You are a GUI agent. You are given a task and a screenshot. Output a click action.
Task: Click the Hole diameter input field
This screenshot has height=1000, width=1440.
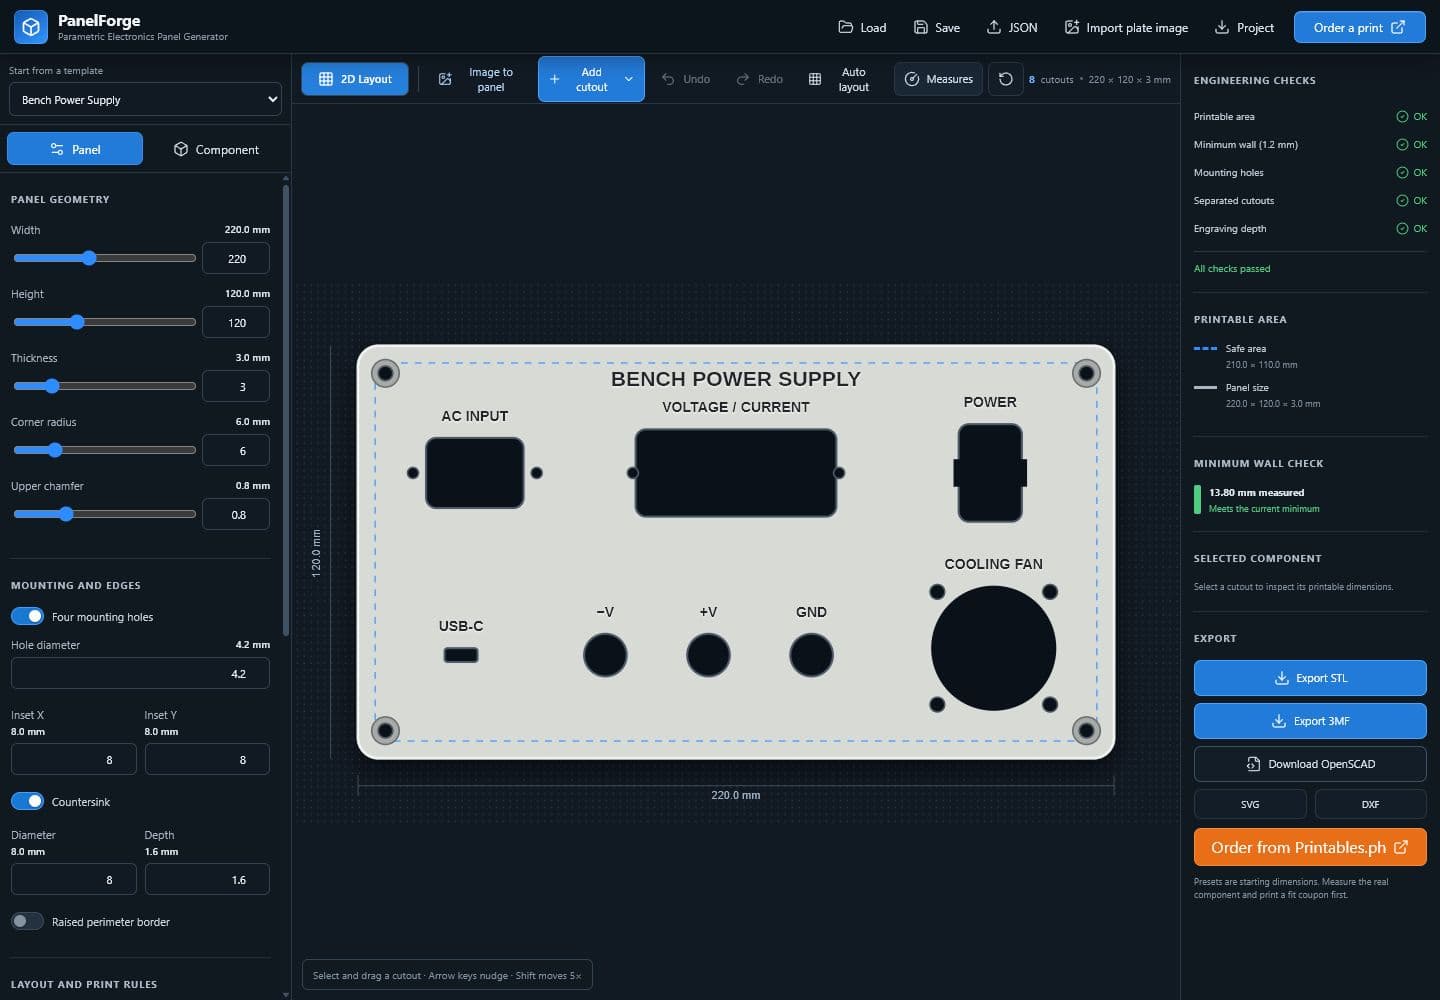pos(140,673)
